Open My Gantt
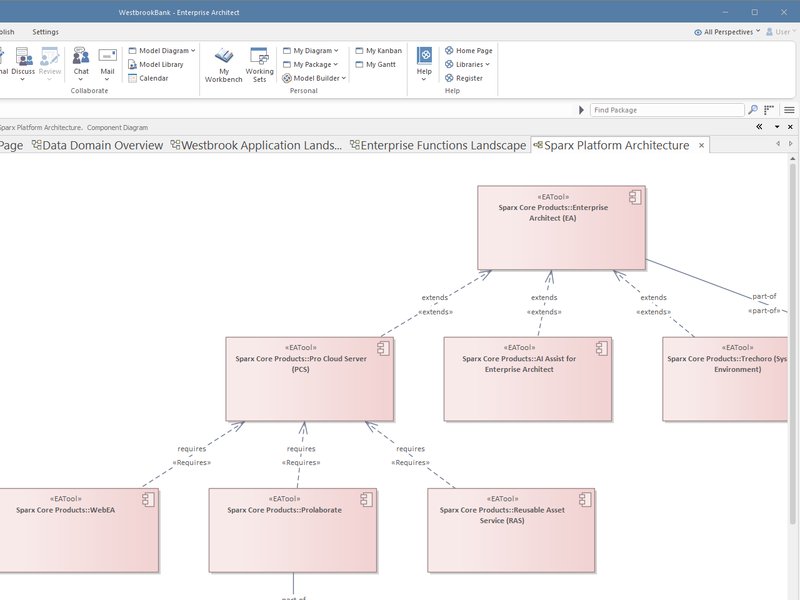 tap(376, 64)
